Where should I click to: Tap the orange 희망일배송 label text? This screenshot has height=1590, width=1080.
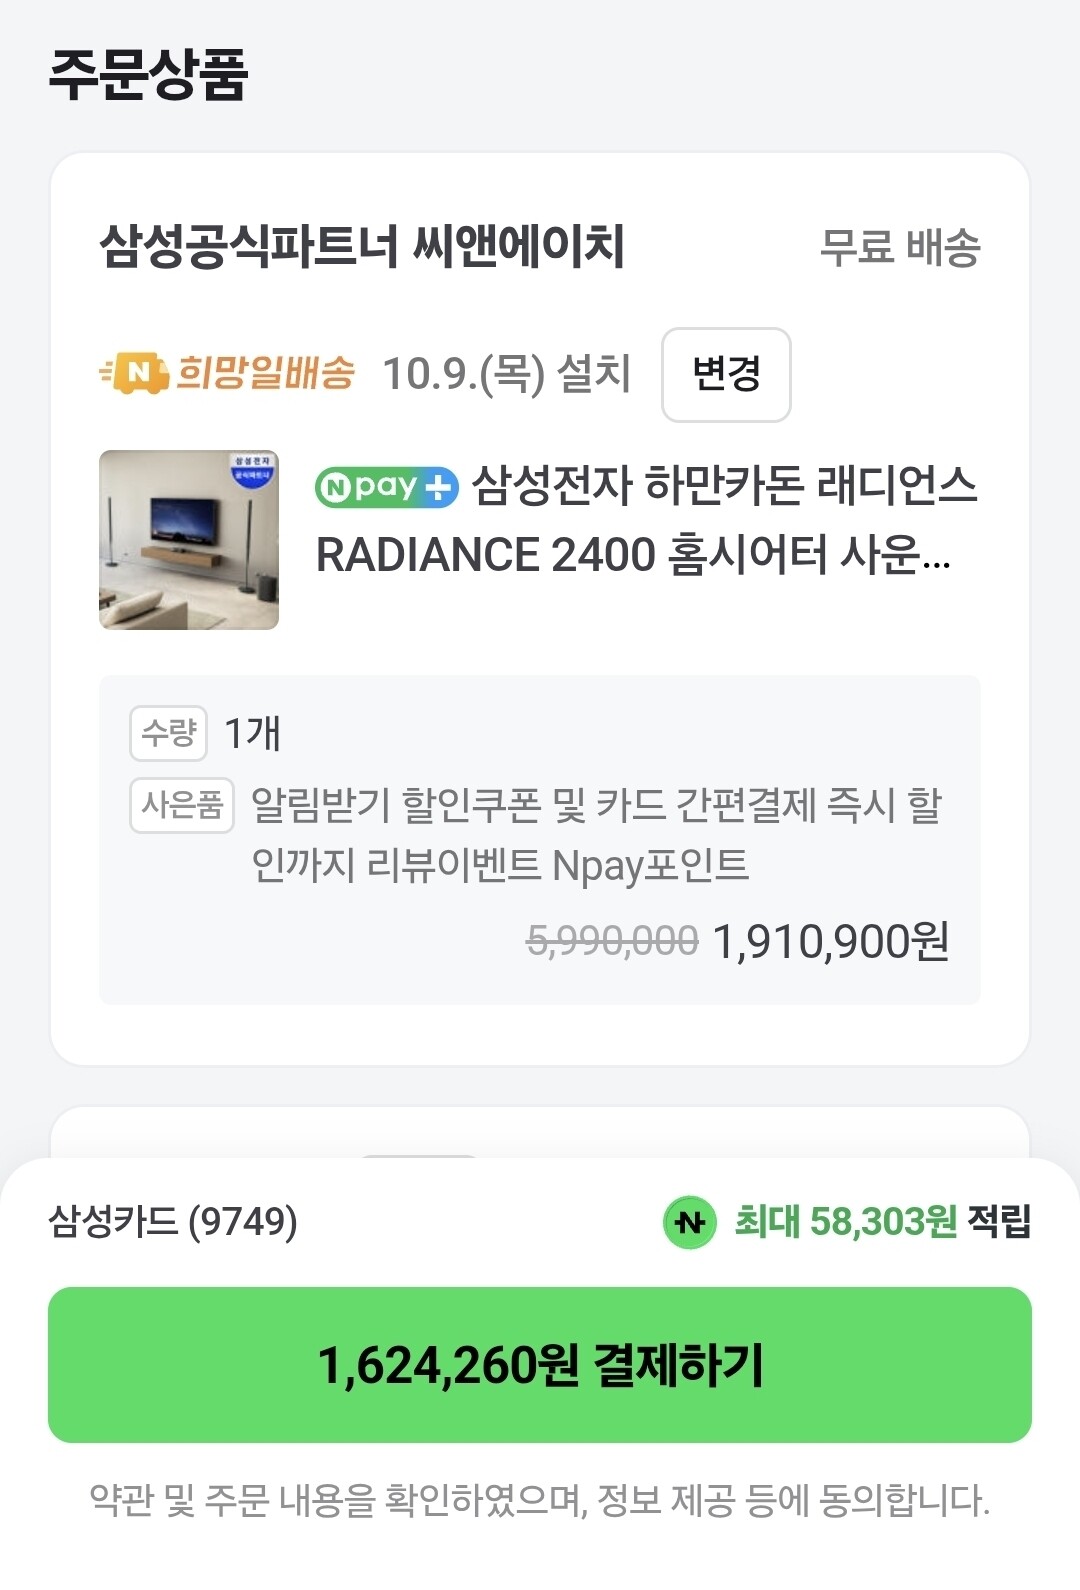point(265,373)
